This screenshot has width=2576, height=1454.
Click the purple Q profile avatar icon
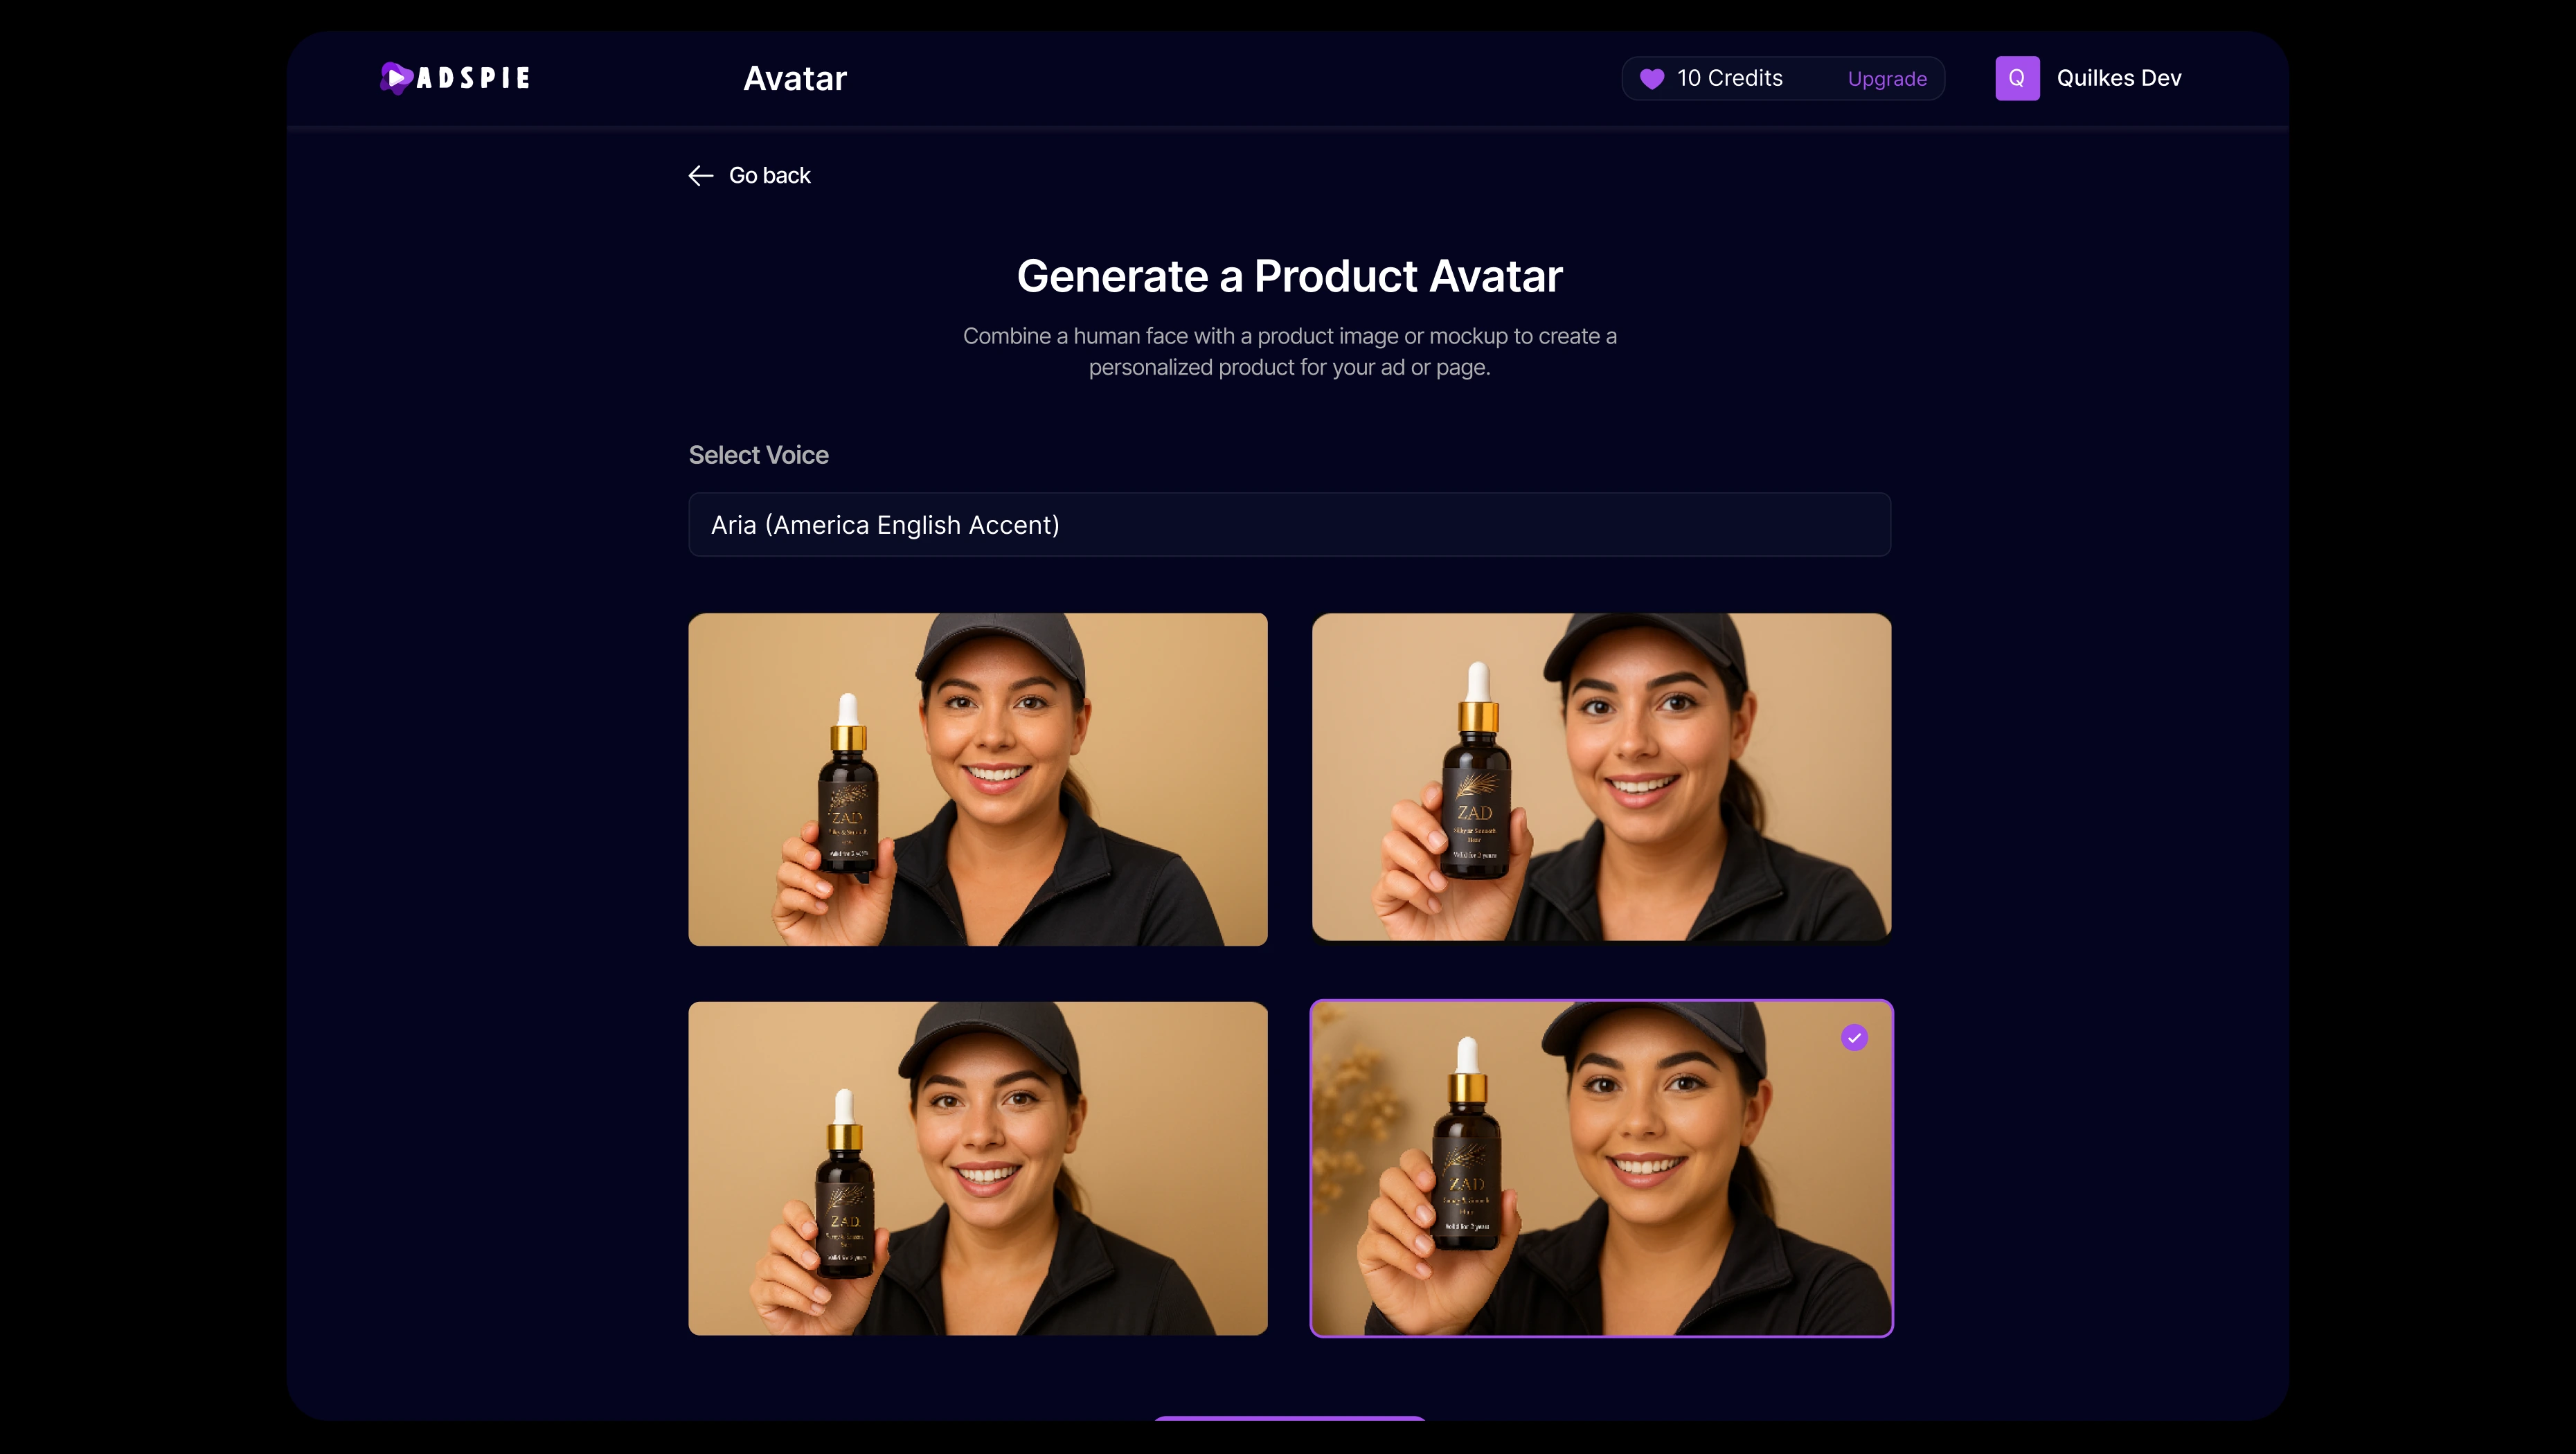pyautogui.click(x=2016, y=78)
